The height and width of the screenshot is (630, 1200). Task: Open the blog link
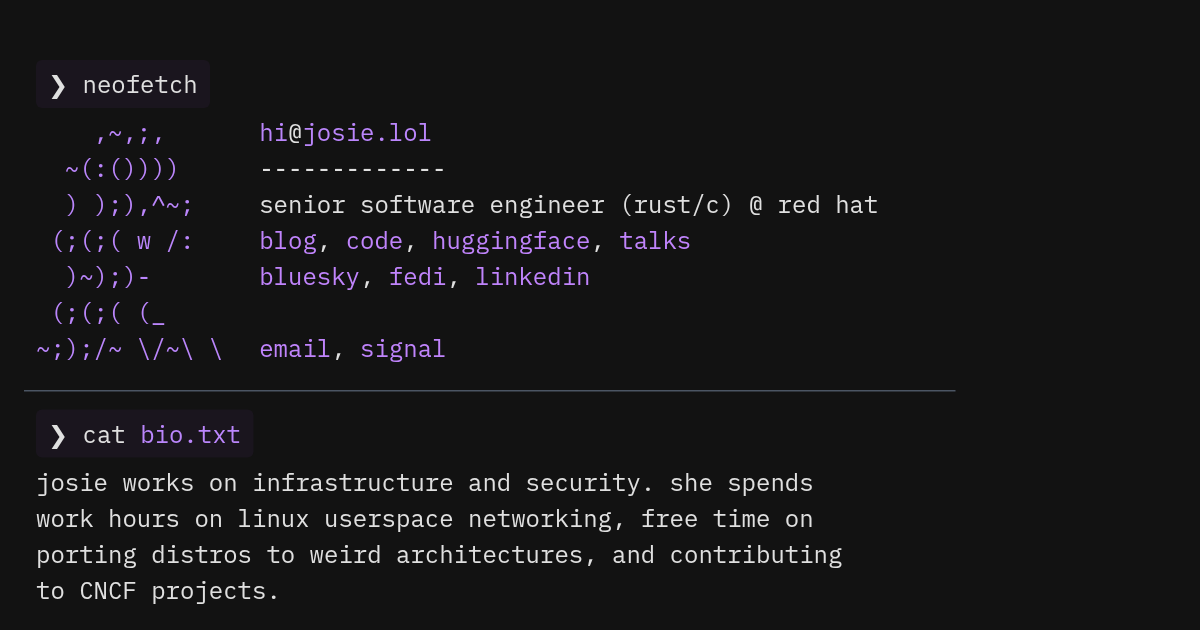[288, 241]
